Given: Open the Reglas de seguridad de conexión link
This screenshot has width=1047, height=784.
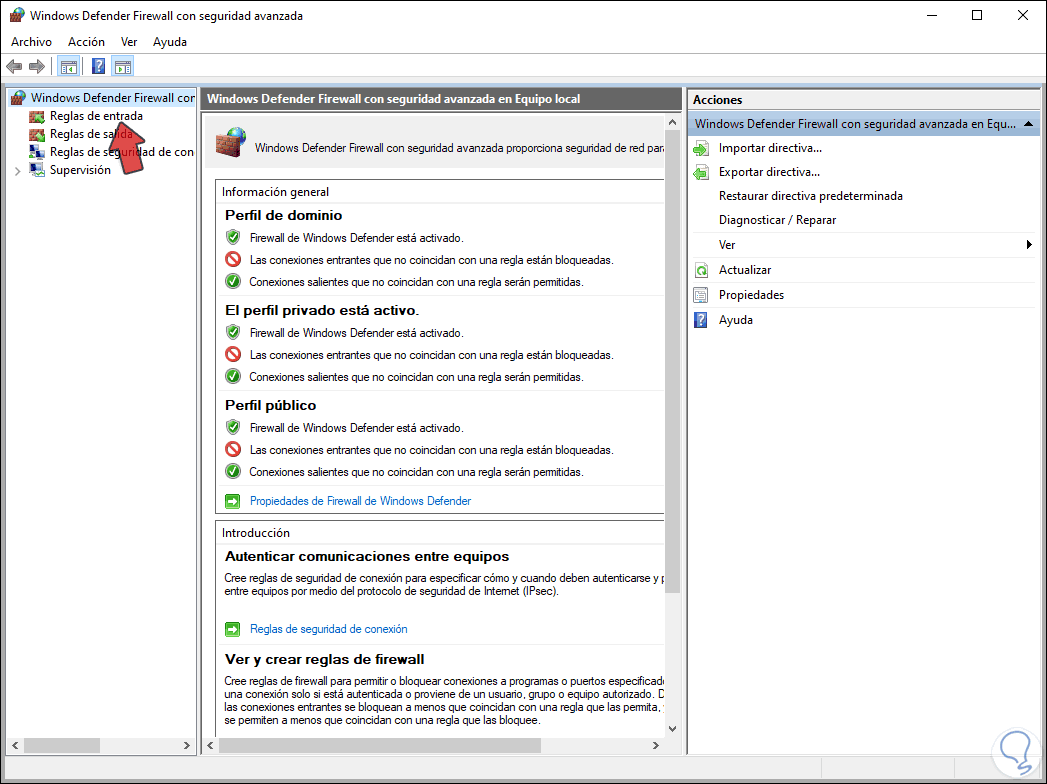Looking at the screenshot, I should tap(329, 629).
